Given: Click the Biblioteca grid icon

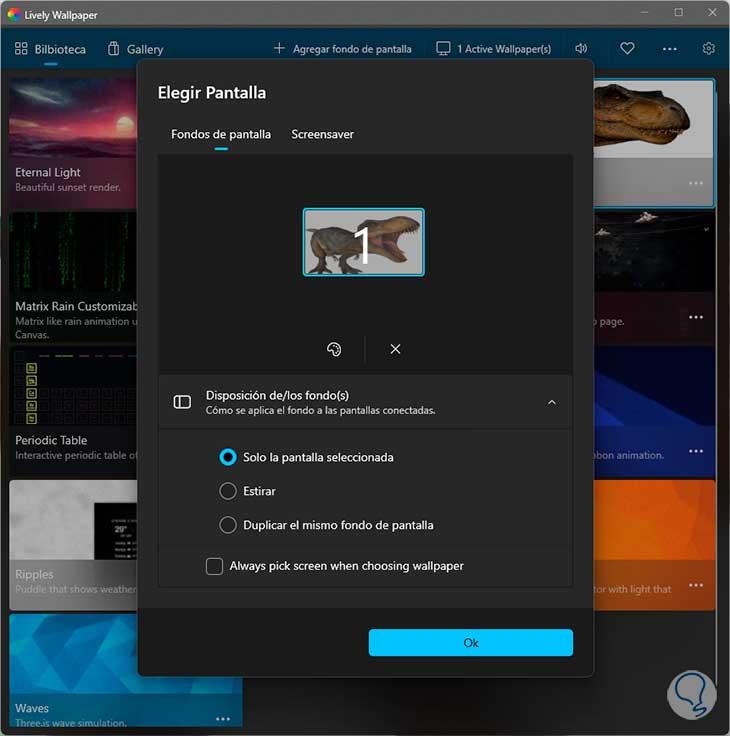Looking at the screenshot, I should tap(21, 48).
